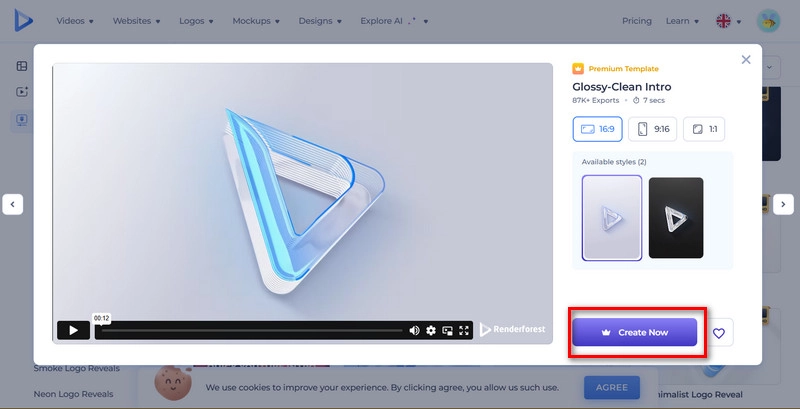Open the user profile avatar
The image size is (800, 409).
click(768, 21)
